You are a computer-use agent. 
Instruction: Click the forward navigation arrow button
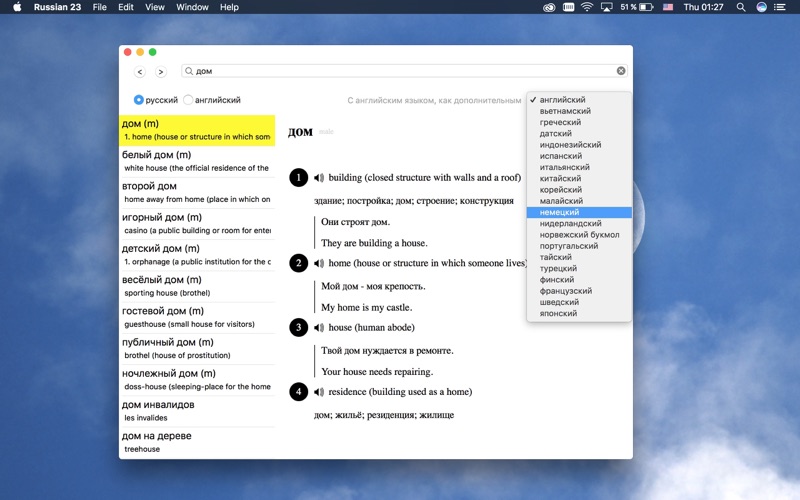pyautogui.click(x=161, y=72)
